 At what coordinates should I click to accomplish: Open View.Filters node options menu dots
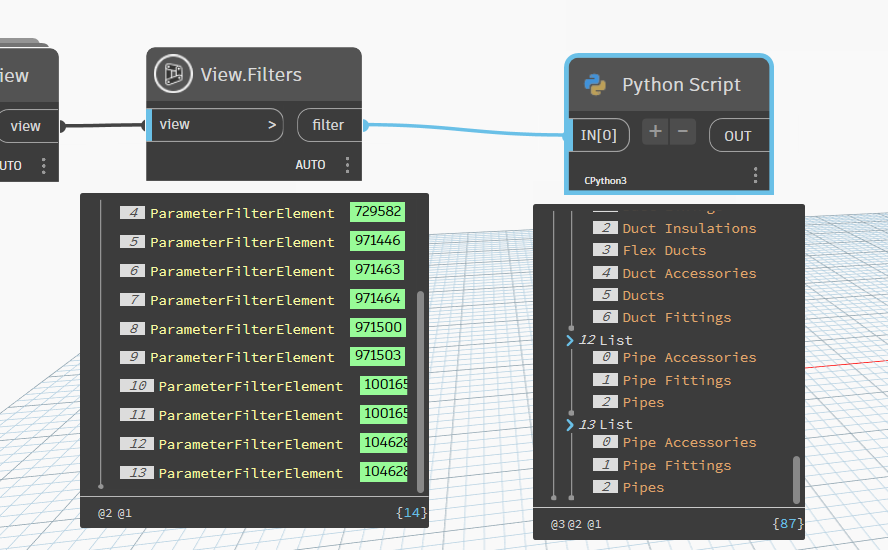347,165
